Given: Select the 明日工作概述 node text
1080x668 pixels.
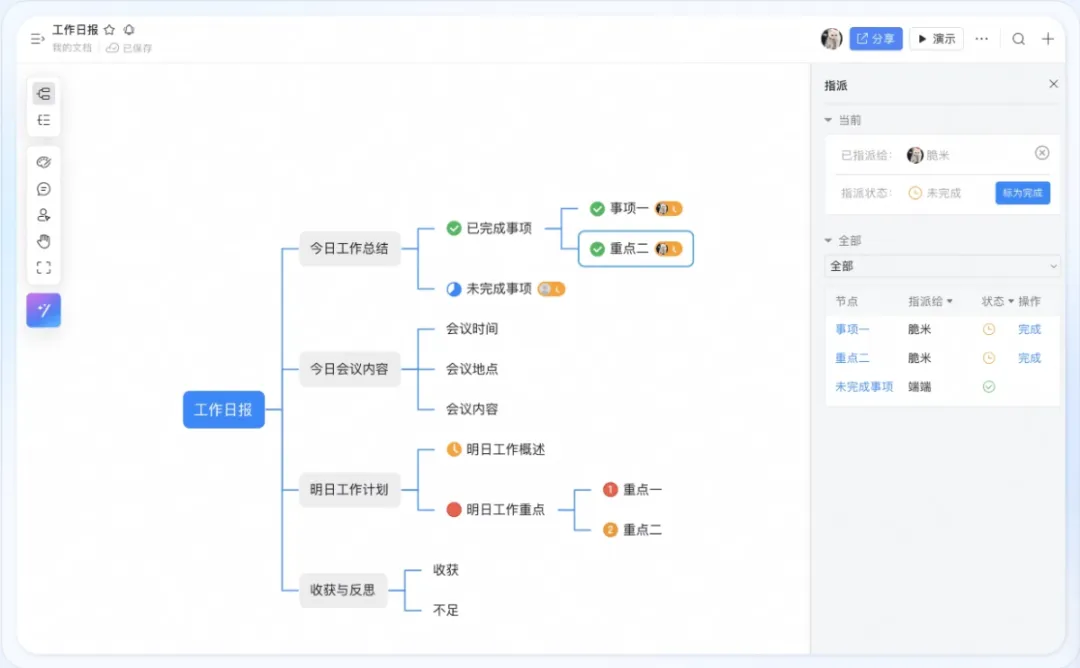Looking at the screenshot, I should [x=506, y=450].
